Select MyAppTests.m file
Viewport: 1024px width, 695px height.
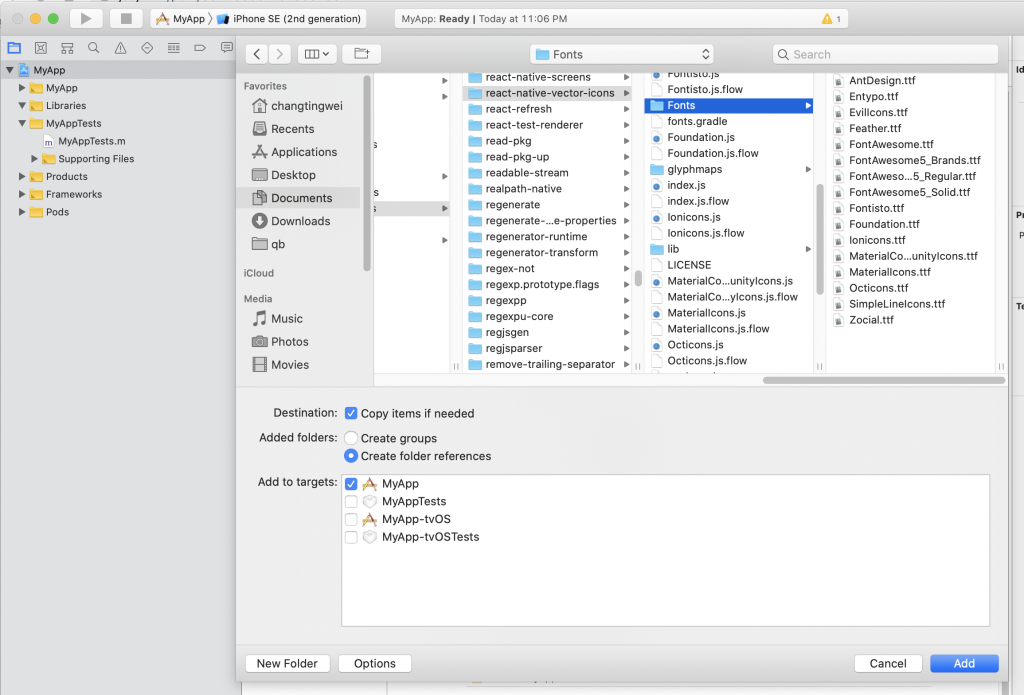84,141
